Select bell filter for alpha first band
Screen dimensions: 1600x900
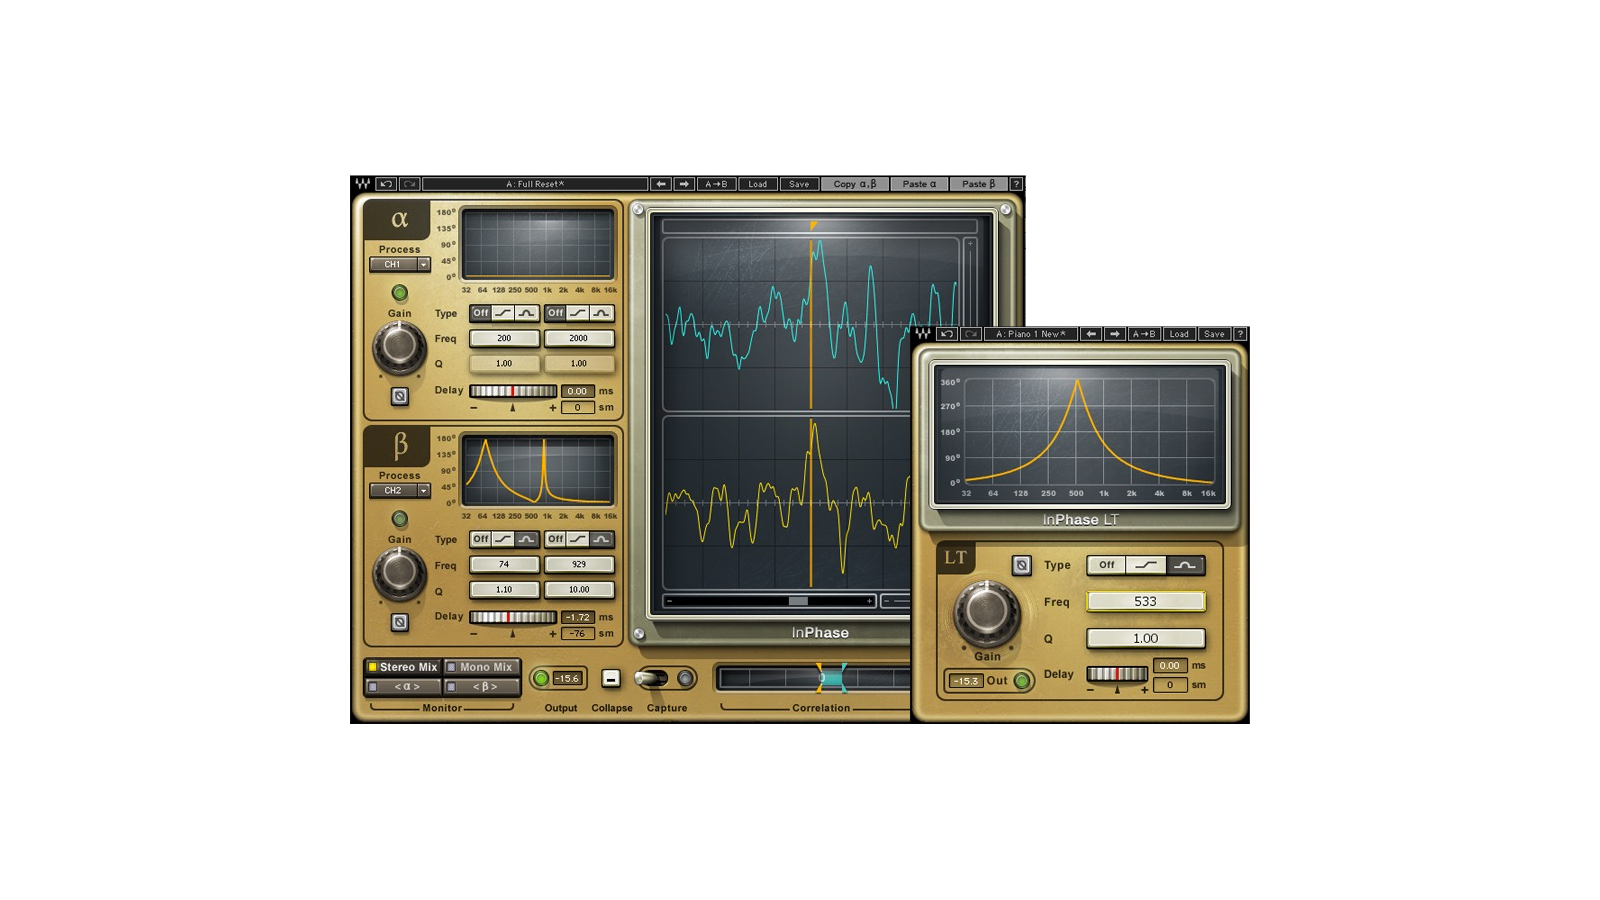527,313
